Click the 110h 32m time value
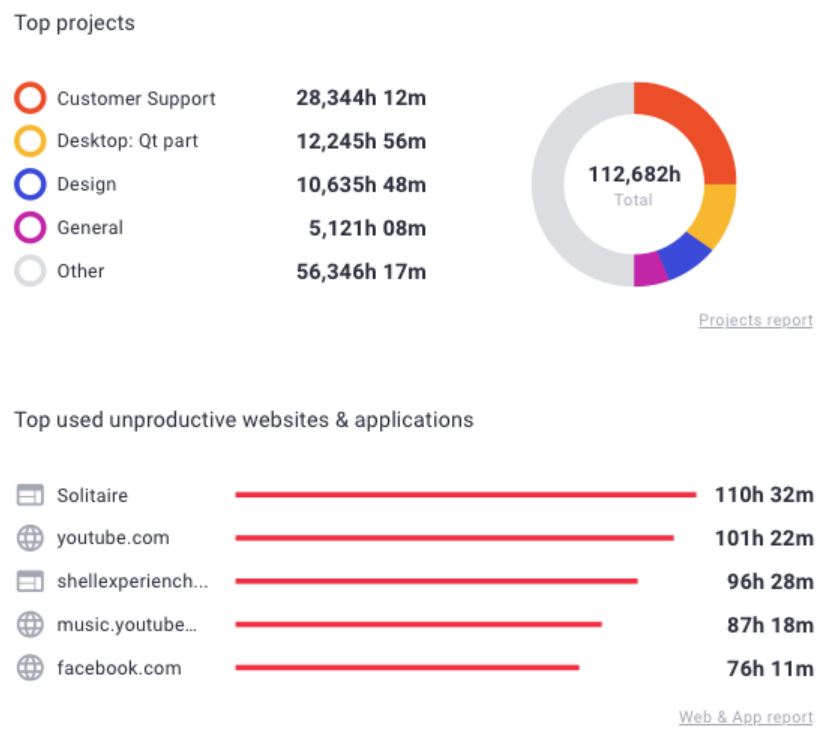Viewport: 840px width, 750px height. point(764,495)
